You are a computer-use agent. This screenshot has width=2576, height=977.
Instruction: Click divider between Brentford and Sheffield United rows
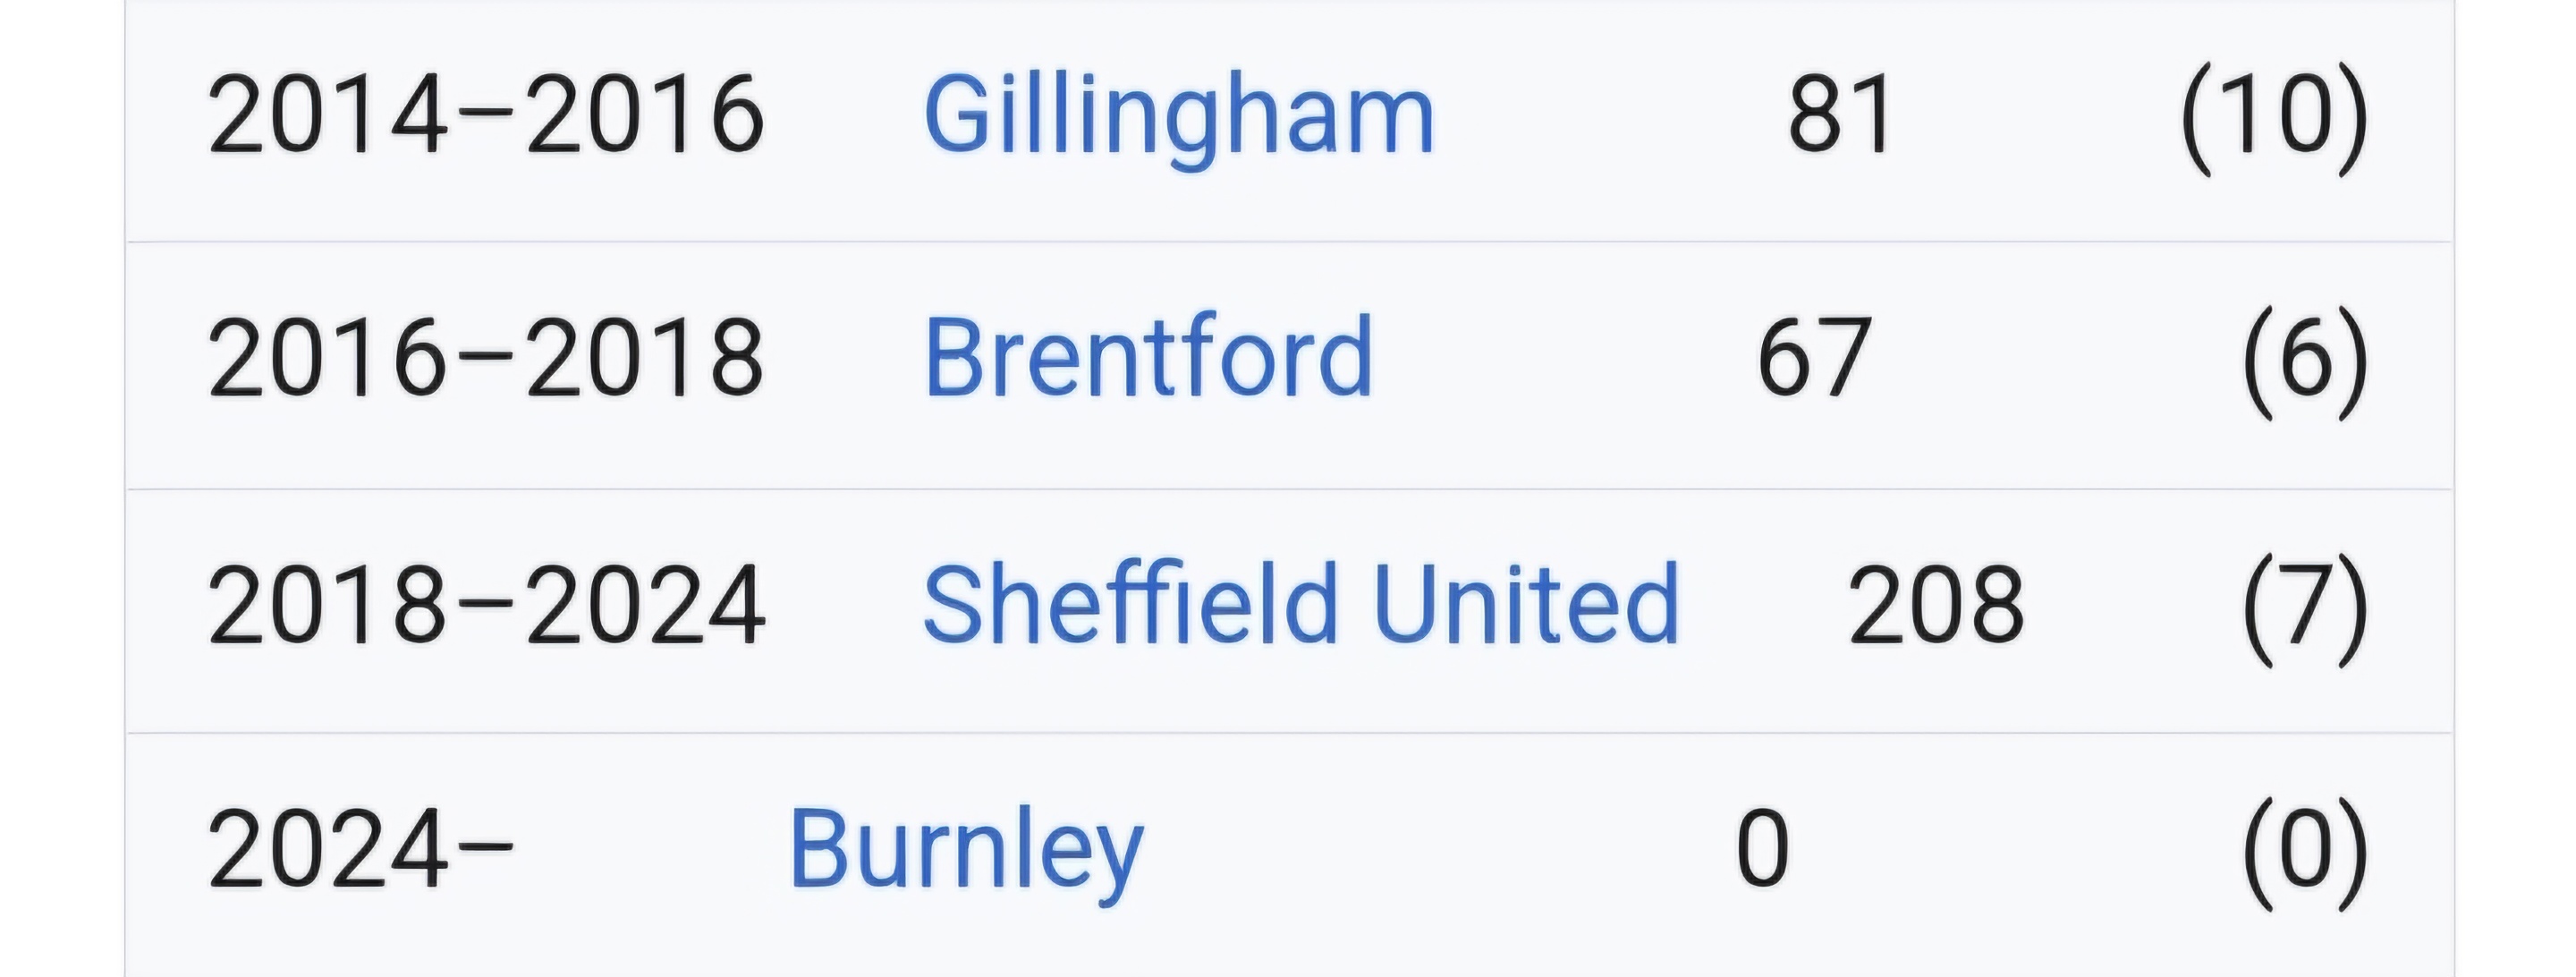point(1288,489)
